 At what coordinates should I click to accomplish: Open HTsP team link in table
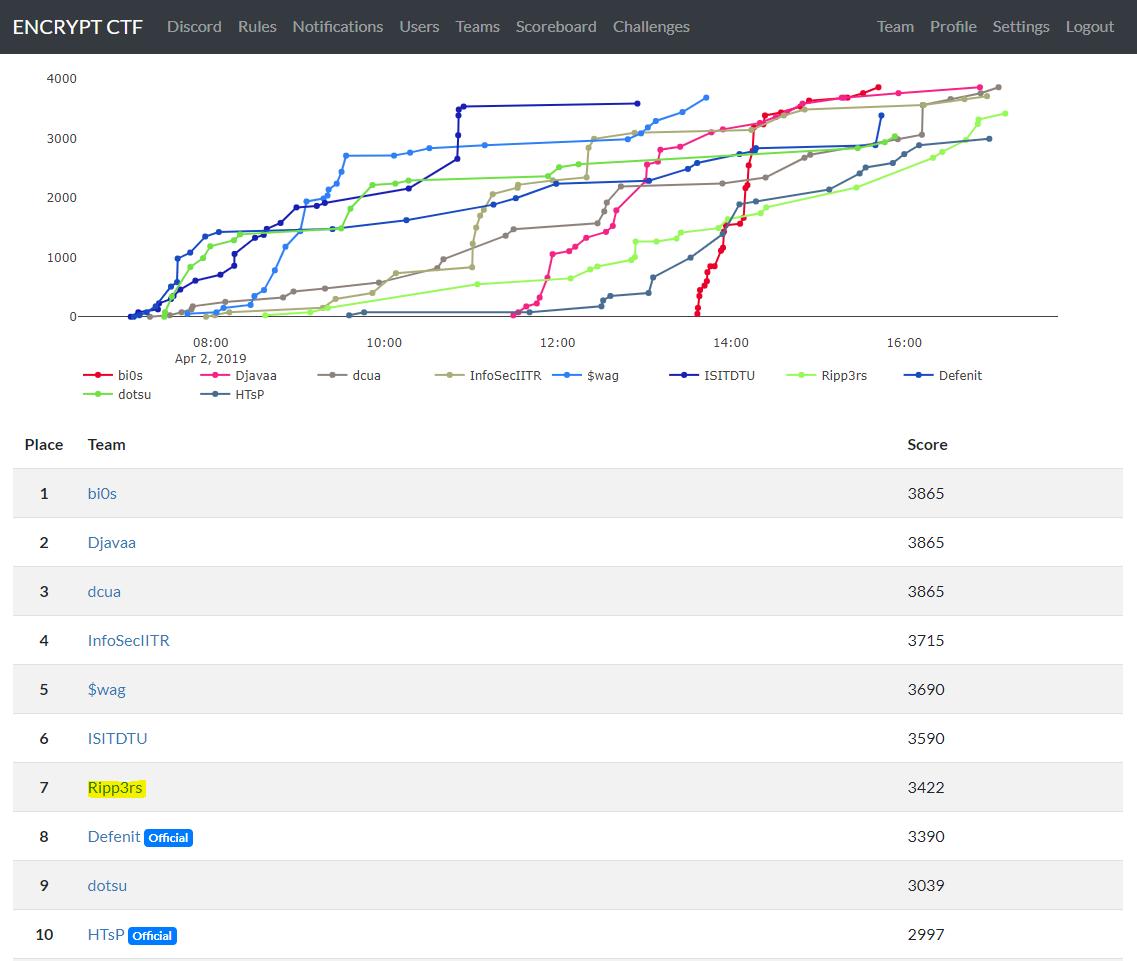pyautogui.click(x=106, y=934)
